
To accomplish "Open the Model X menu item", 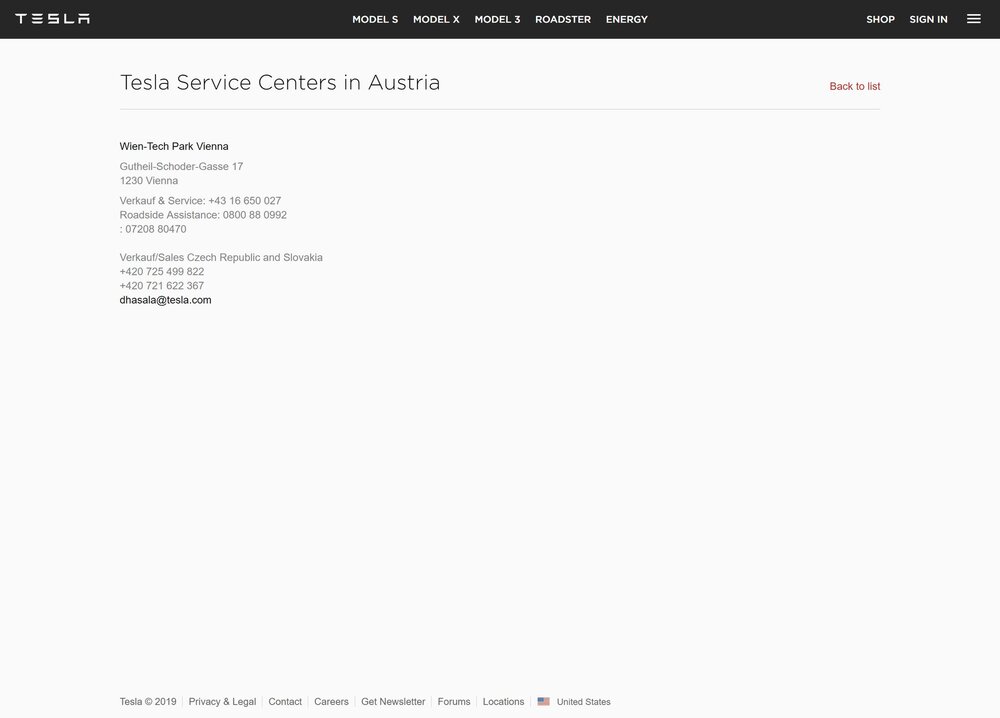I will (436, 19).
